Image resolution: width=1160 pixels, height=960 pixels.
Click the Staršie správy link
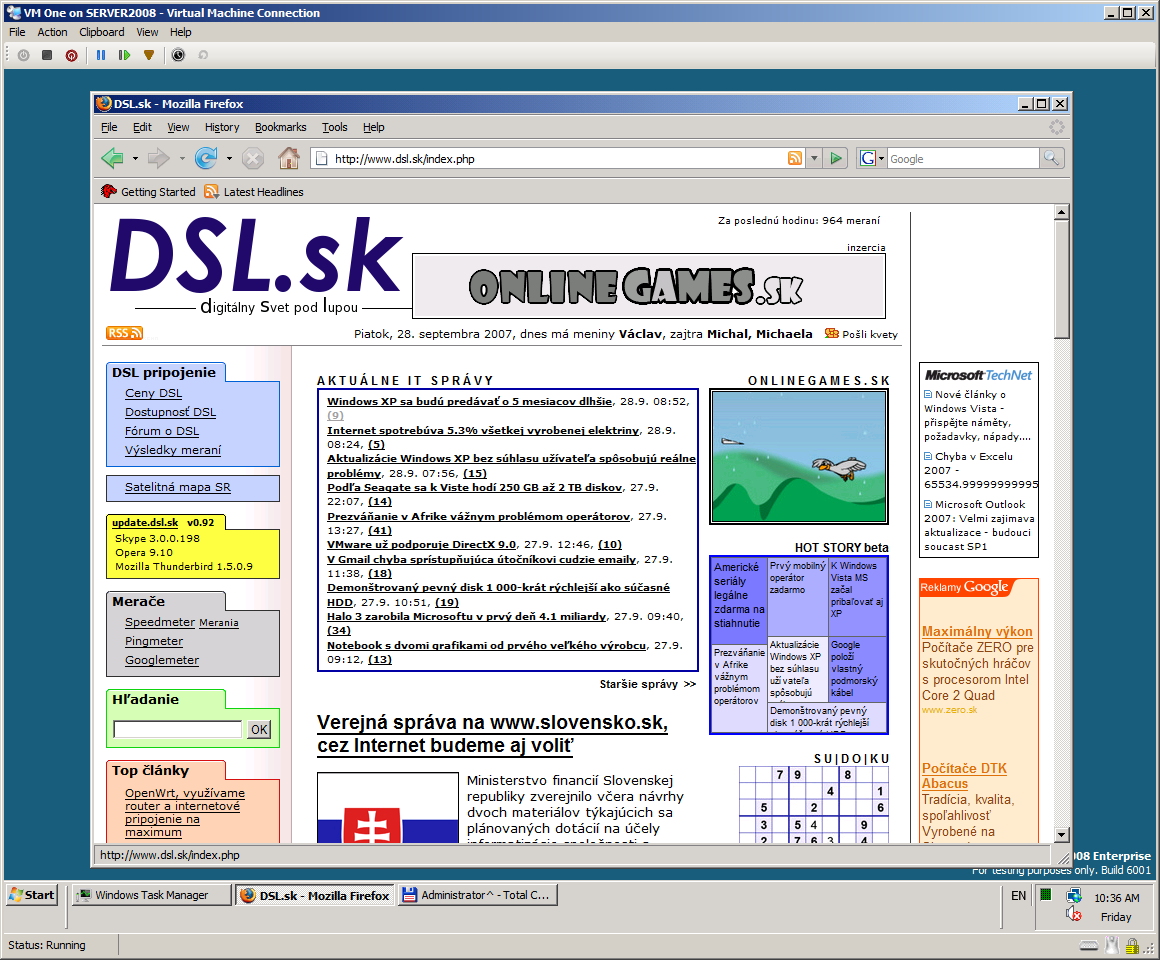click(647, 684)
